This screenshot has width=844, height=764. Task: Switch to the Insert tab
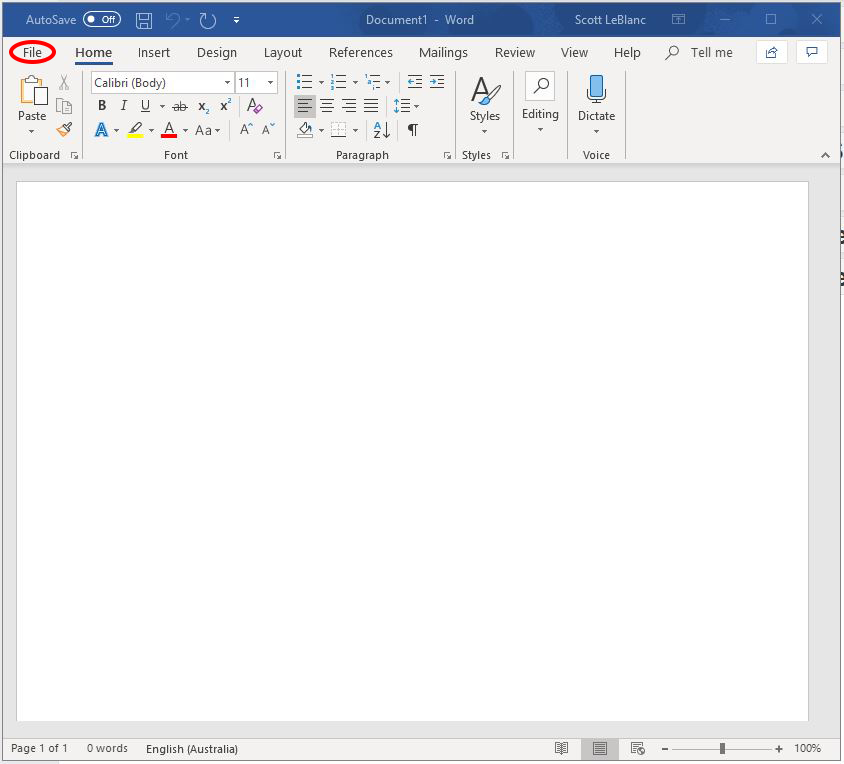click(x=154, y=52)
